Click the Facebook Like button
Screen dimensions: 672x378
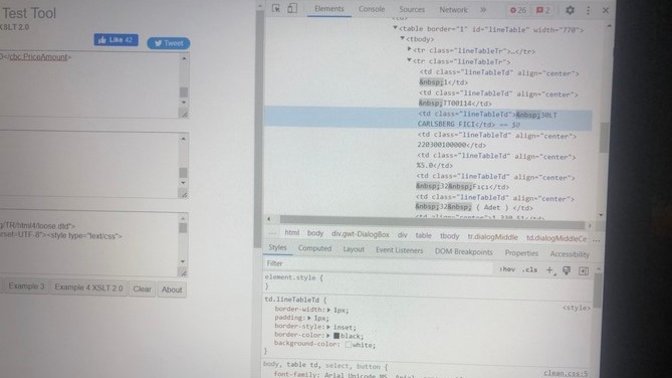(x=116, y=40)
